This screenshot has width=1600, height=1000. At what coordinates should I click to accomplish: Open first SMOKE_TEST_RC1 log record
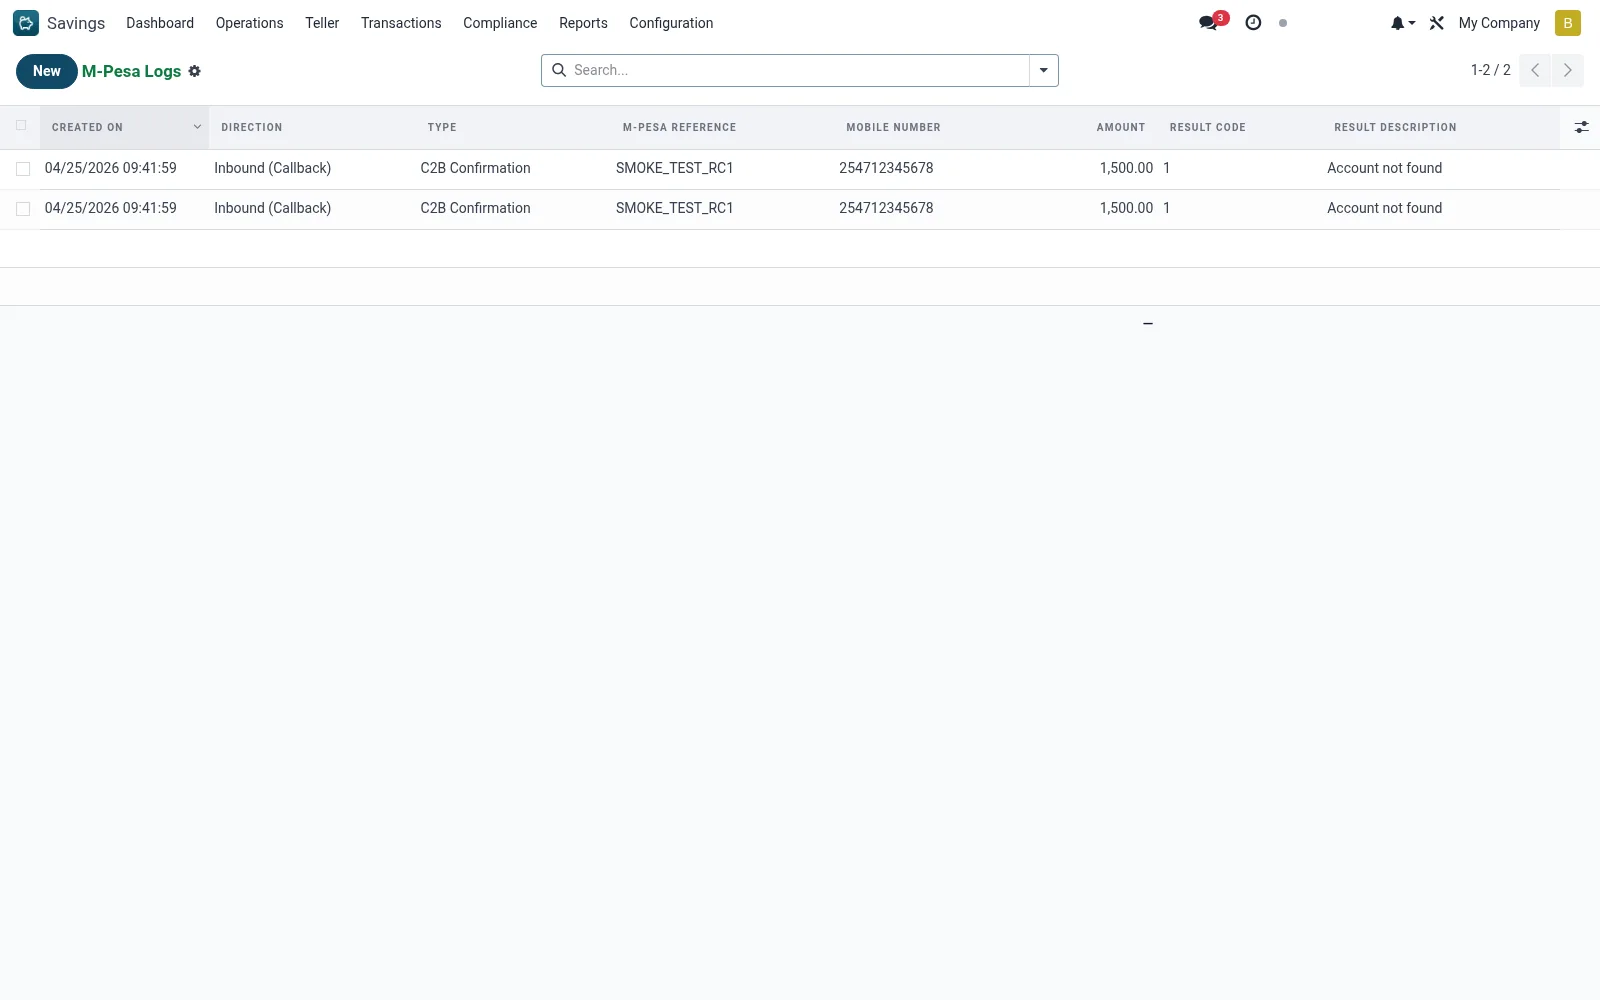click(674, 168)
